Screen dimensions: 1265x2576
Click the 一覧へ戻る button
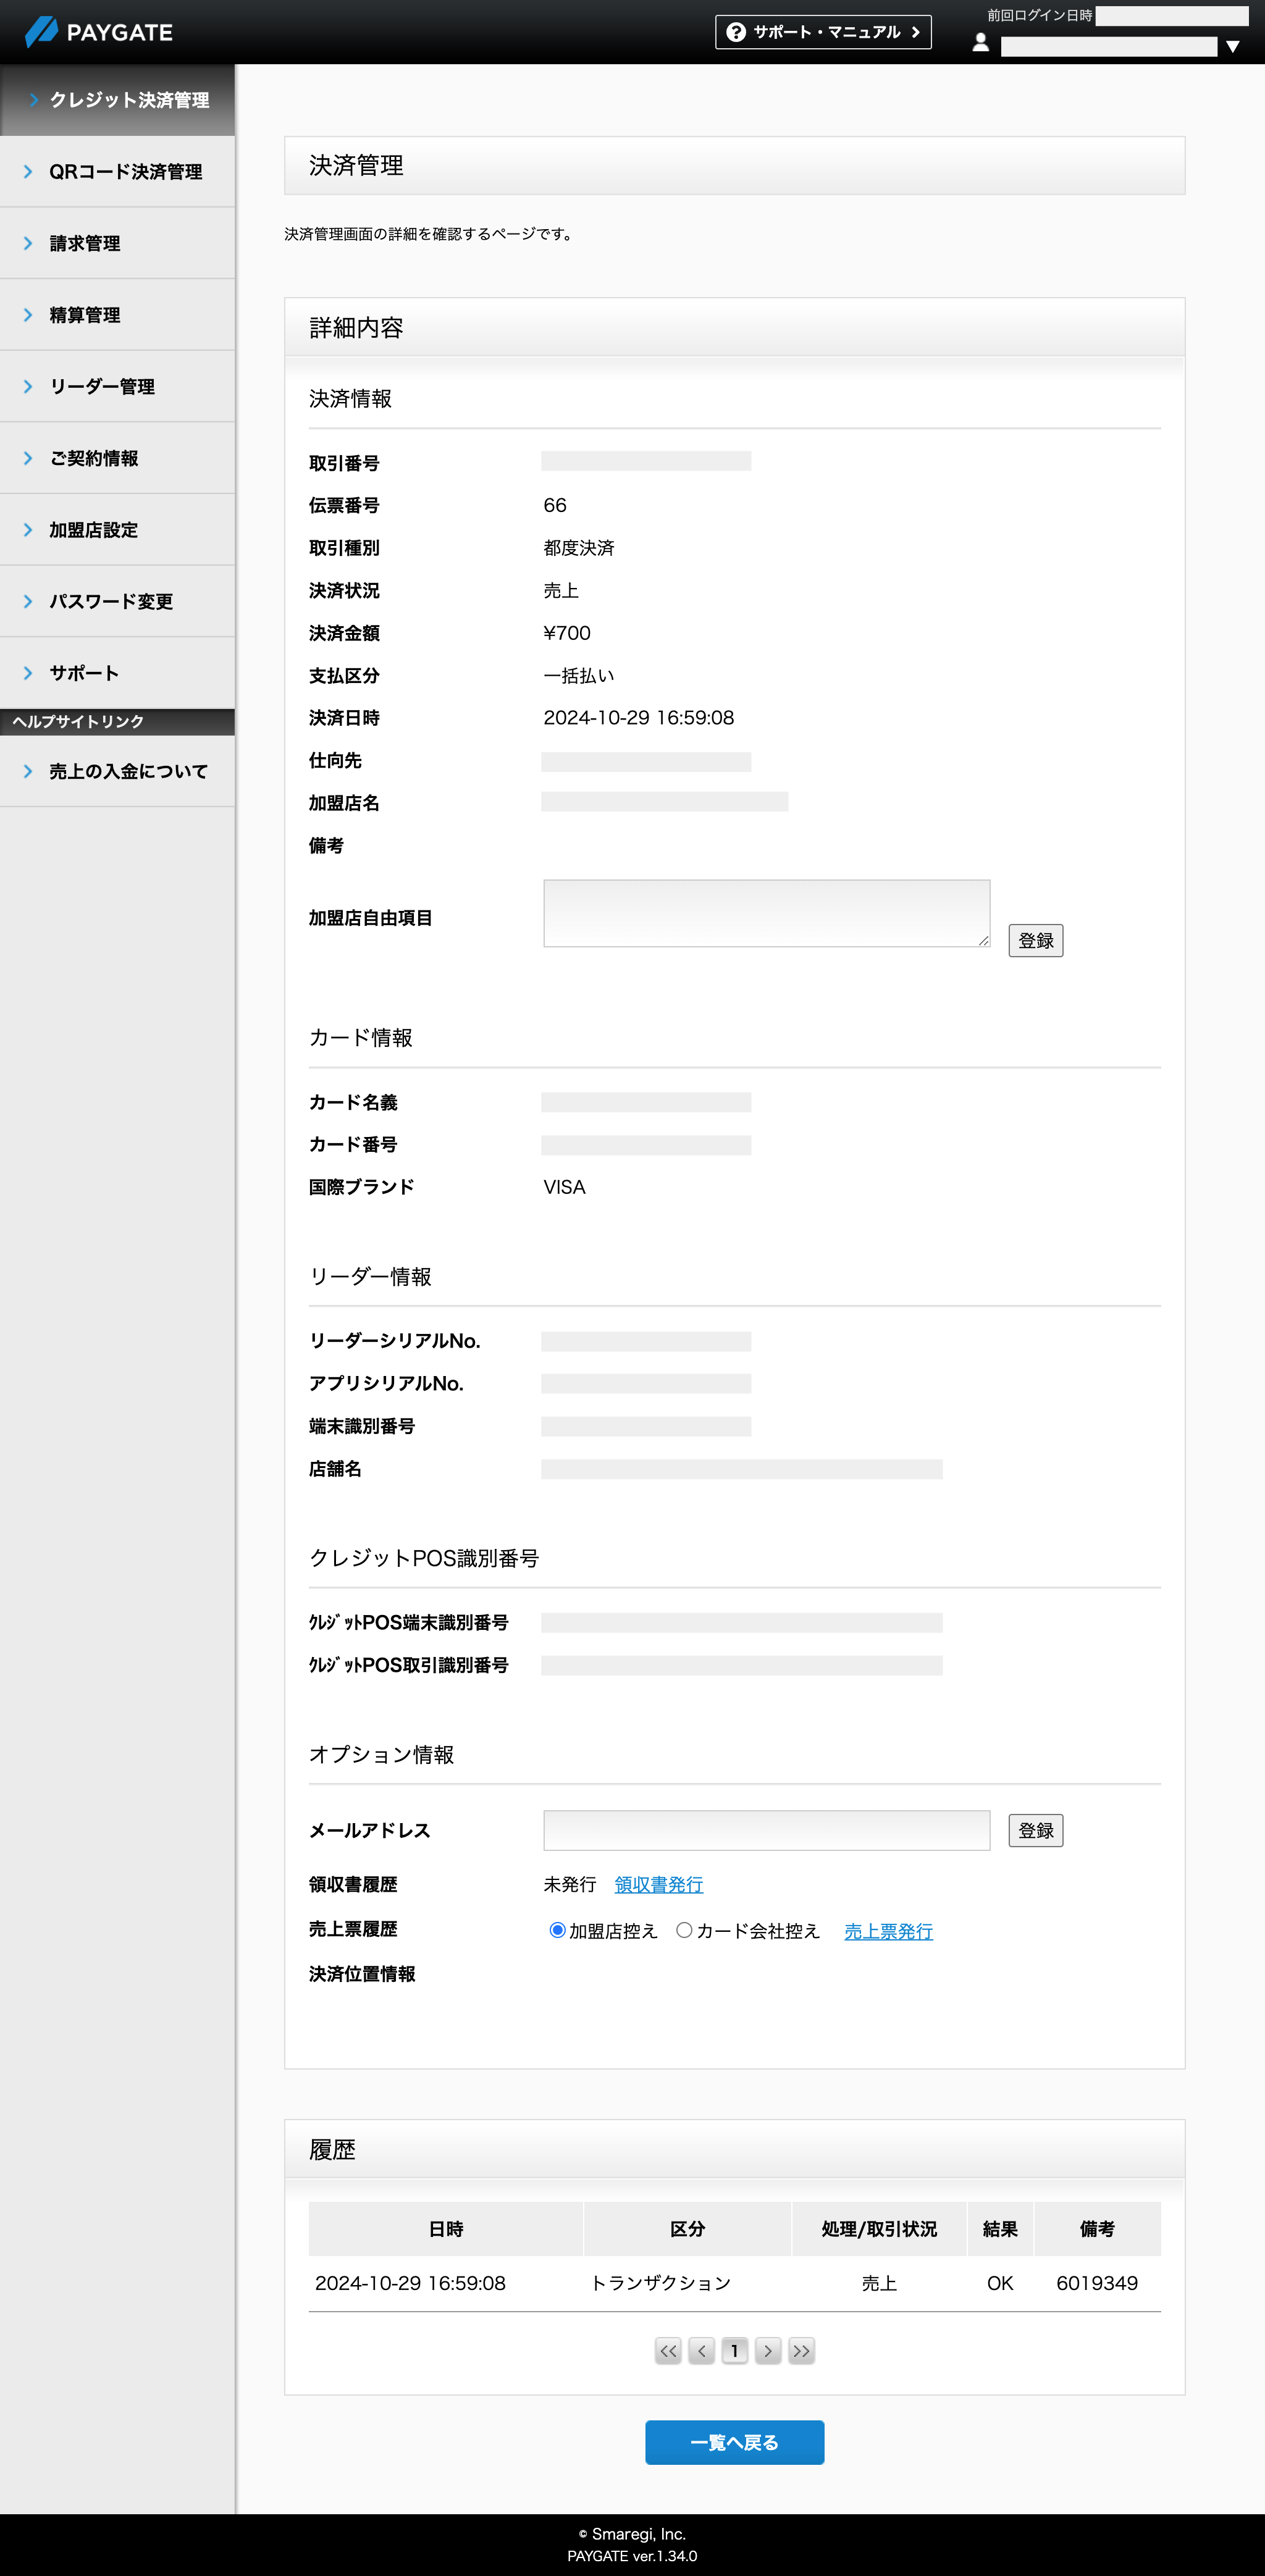(734, 2442)
